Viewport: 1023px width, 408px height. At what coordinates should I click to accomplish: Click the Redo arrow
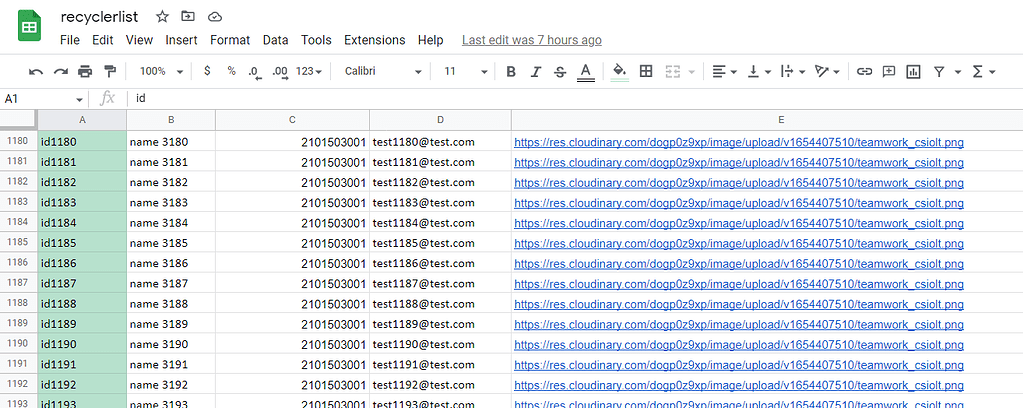click(61, 72)
